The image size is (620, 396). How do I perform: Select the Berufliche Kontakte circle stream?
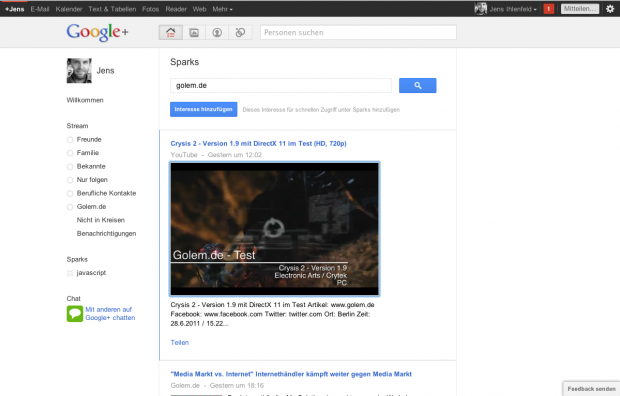pos(106,193)
